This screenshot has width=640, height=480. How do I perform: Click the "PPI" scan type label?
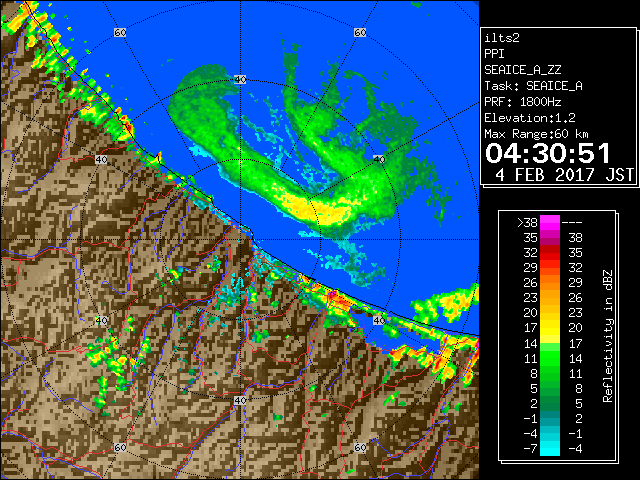pyautogui.click(x=494, y=54)
